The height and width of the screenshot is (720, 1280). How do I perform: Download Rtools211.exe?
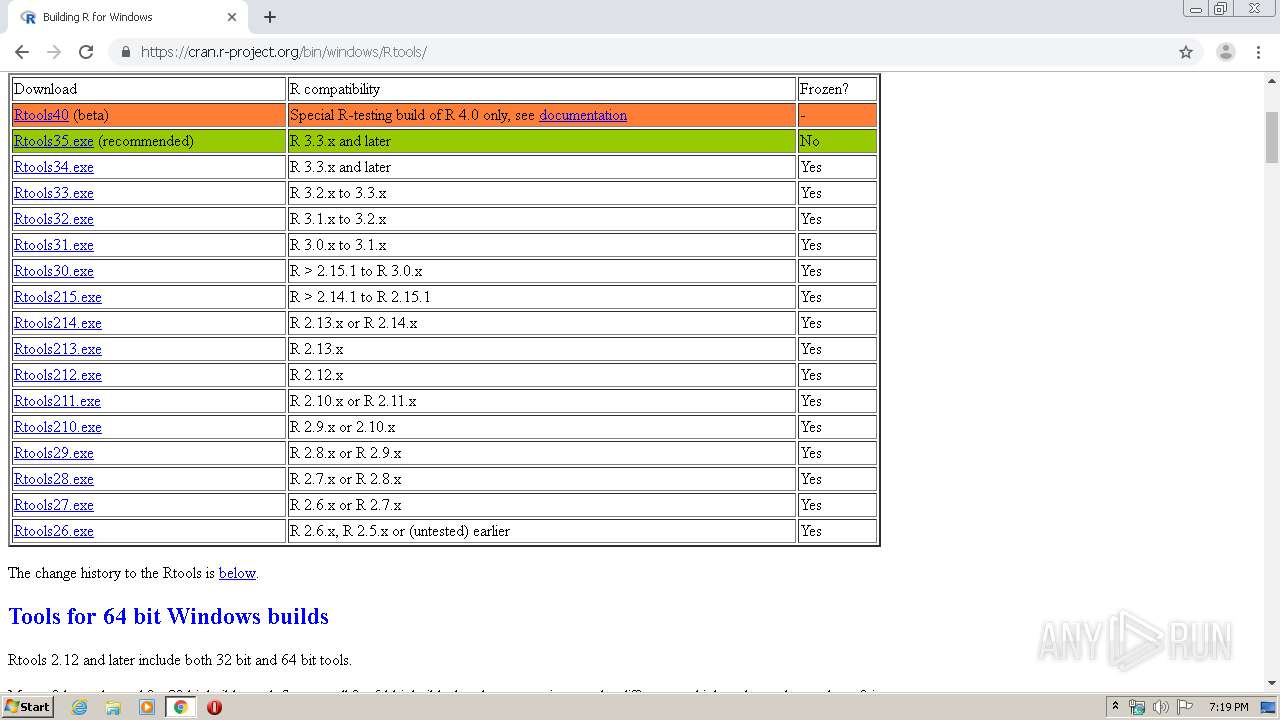[x=57, y=401]
